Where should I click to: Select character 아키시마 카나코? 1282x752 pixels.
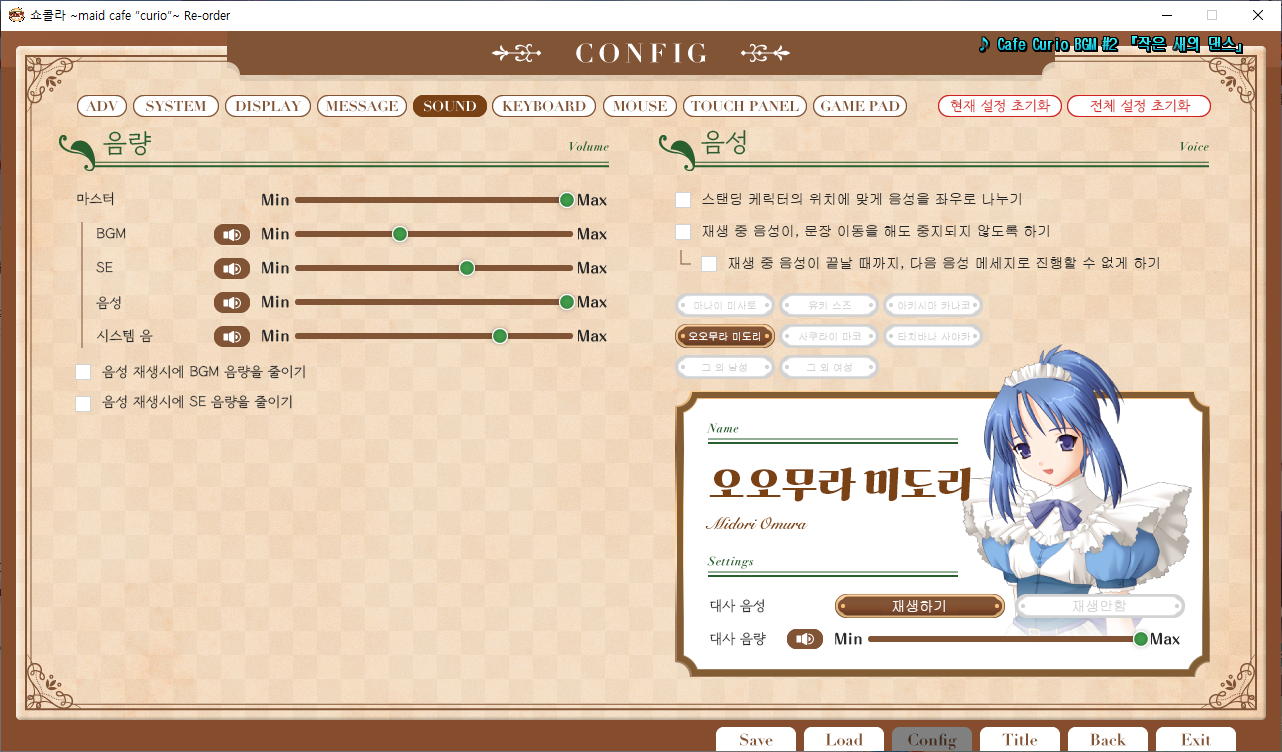(x=933, y=306)
